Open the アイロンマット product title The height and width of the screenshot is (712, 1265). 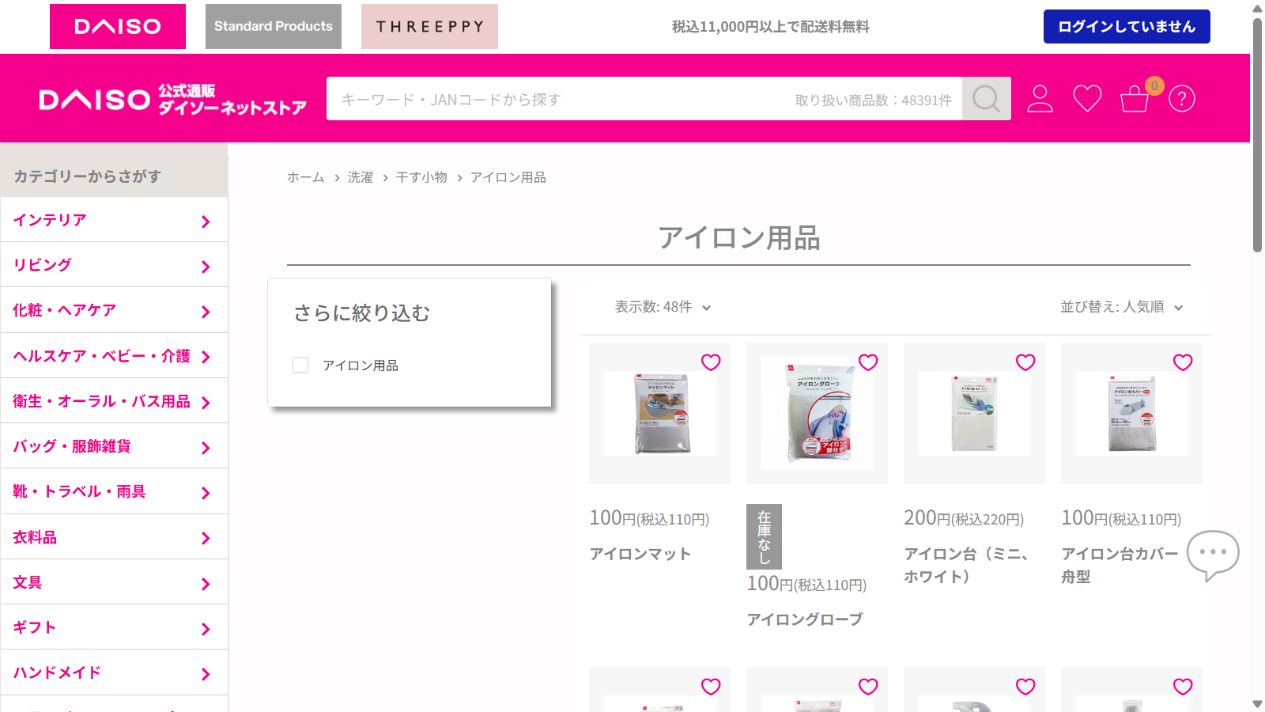click(x=641, y=554)
